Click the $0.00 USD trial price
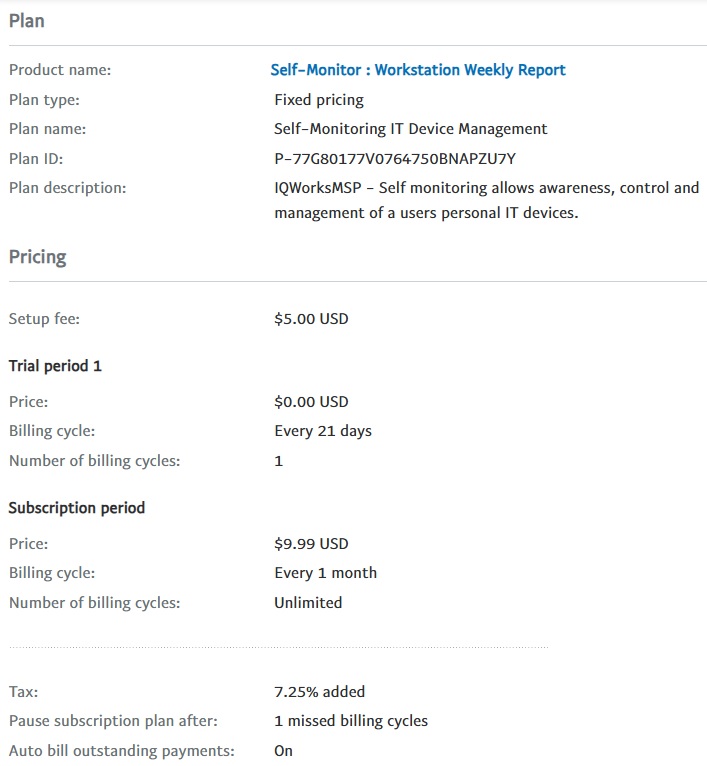The width and height of the screenshot is (707, 766). point(311,402)
